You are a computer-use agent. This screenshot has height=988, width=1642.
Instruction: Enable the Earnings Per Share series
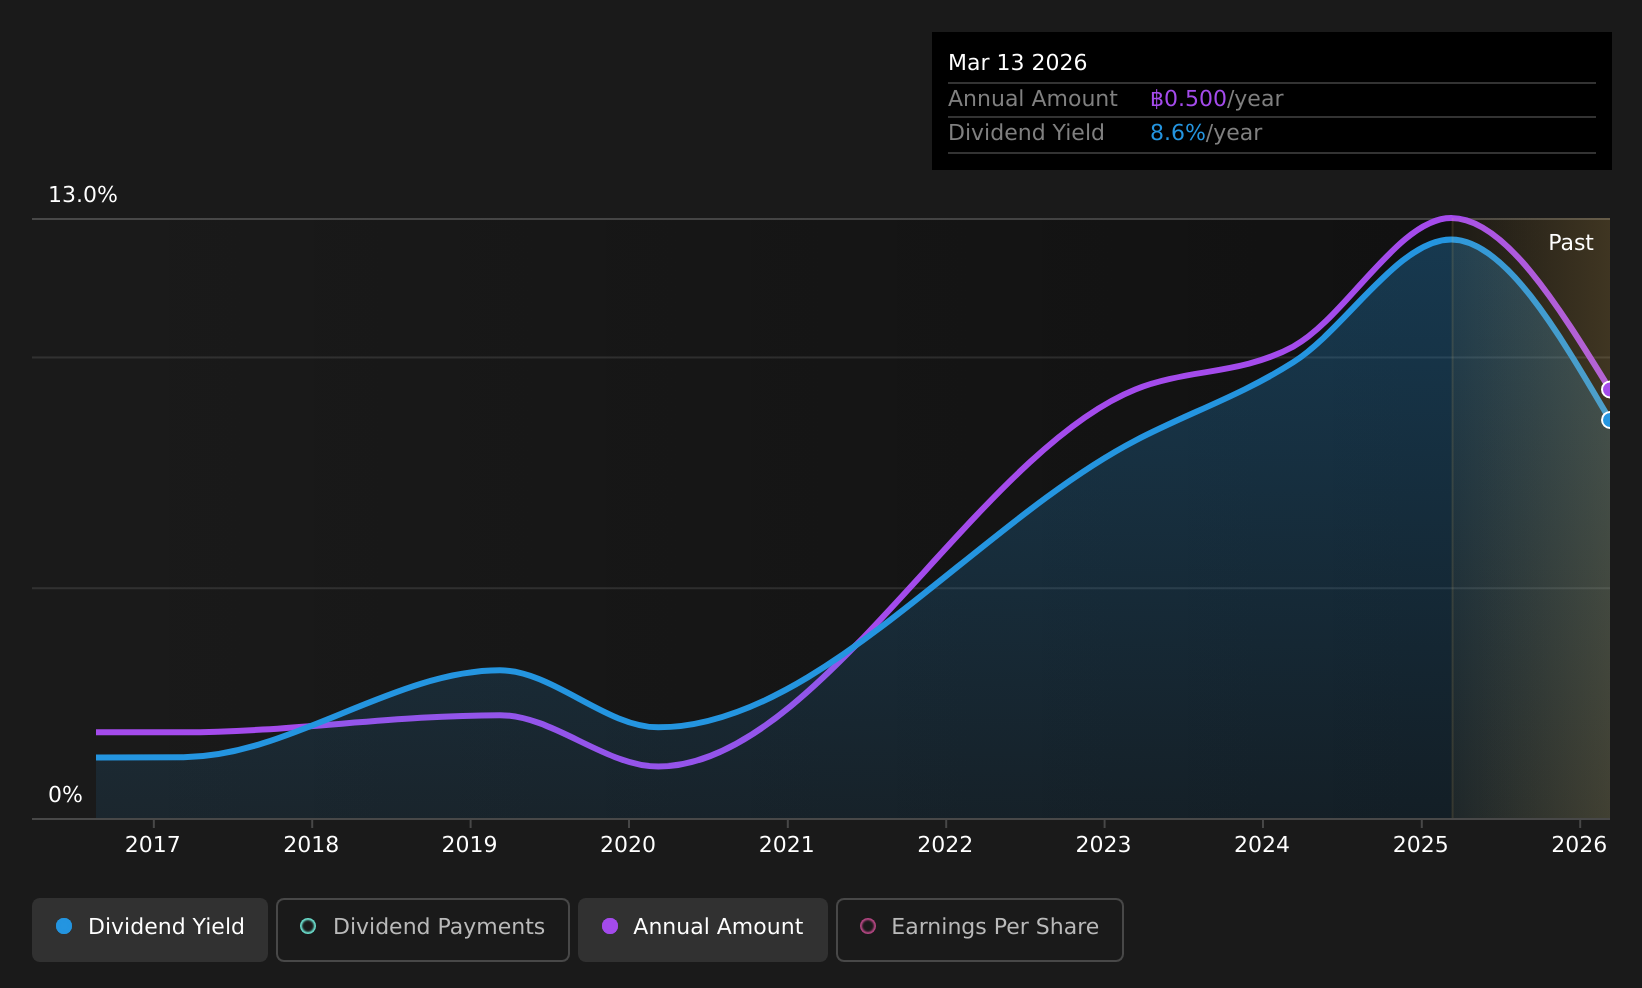(980, 929)
